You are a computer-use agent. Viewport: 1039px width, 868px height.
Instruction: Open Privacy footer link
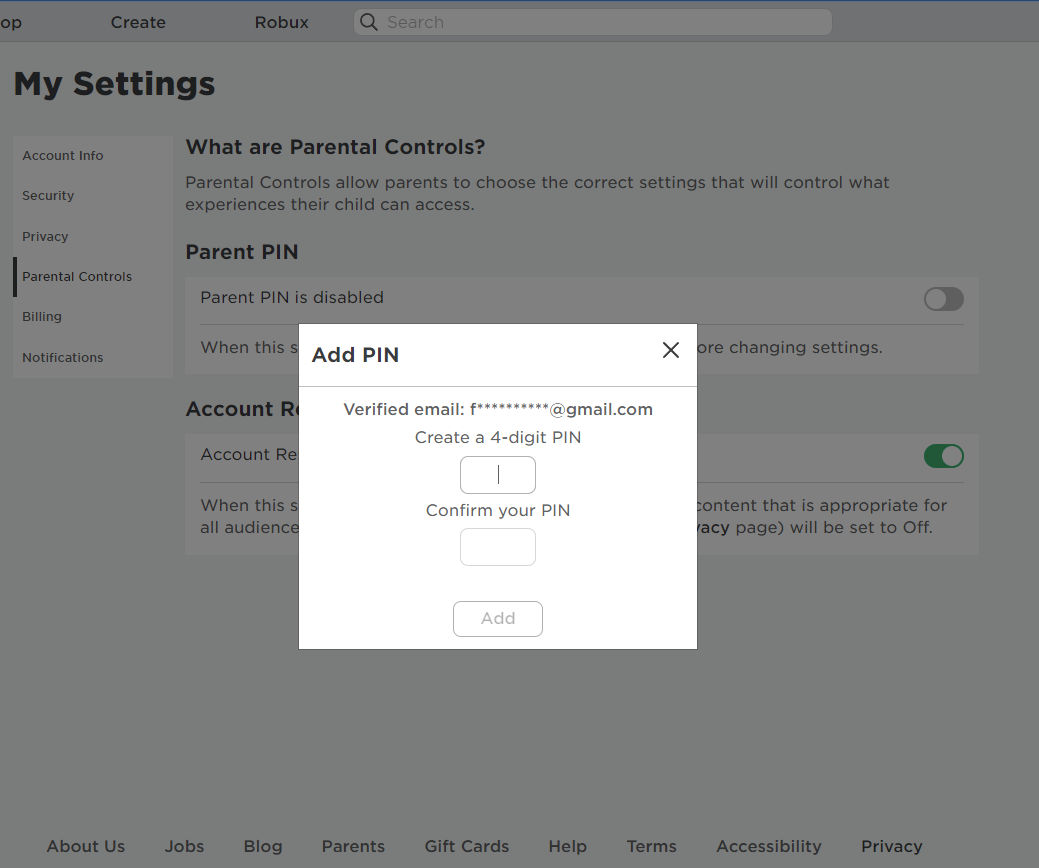point(891,846)
